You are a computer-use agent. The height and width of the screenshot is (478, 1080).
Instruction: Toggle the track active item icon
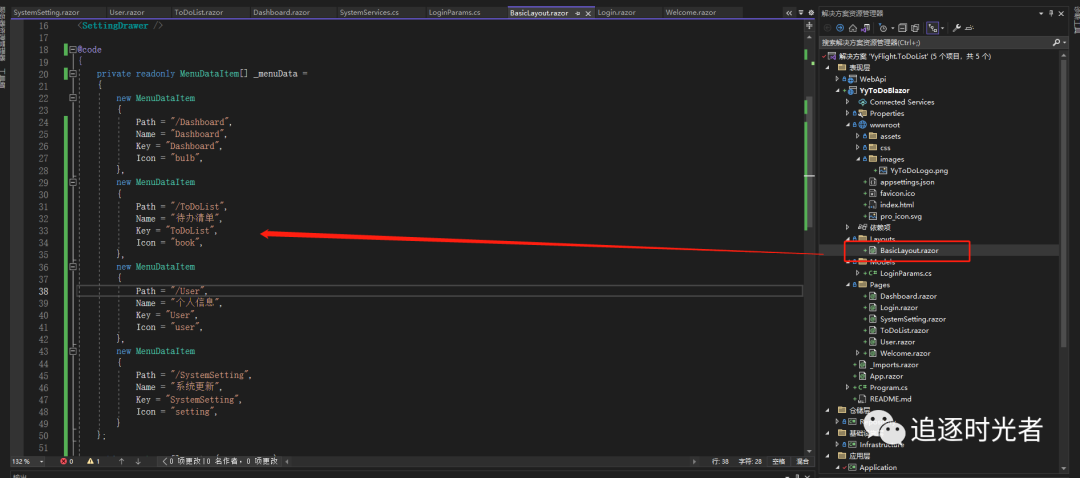933,28
